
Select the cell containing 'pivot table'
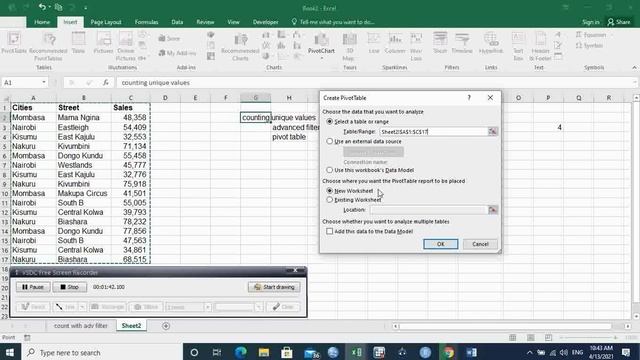coord(289,137)
